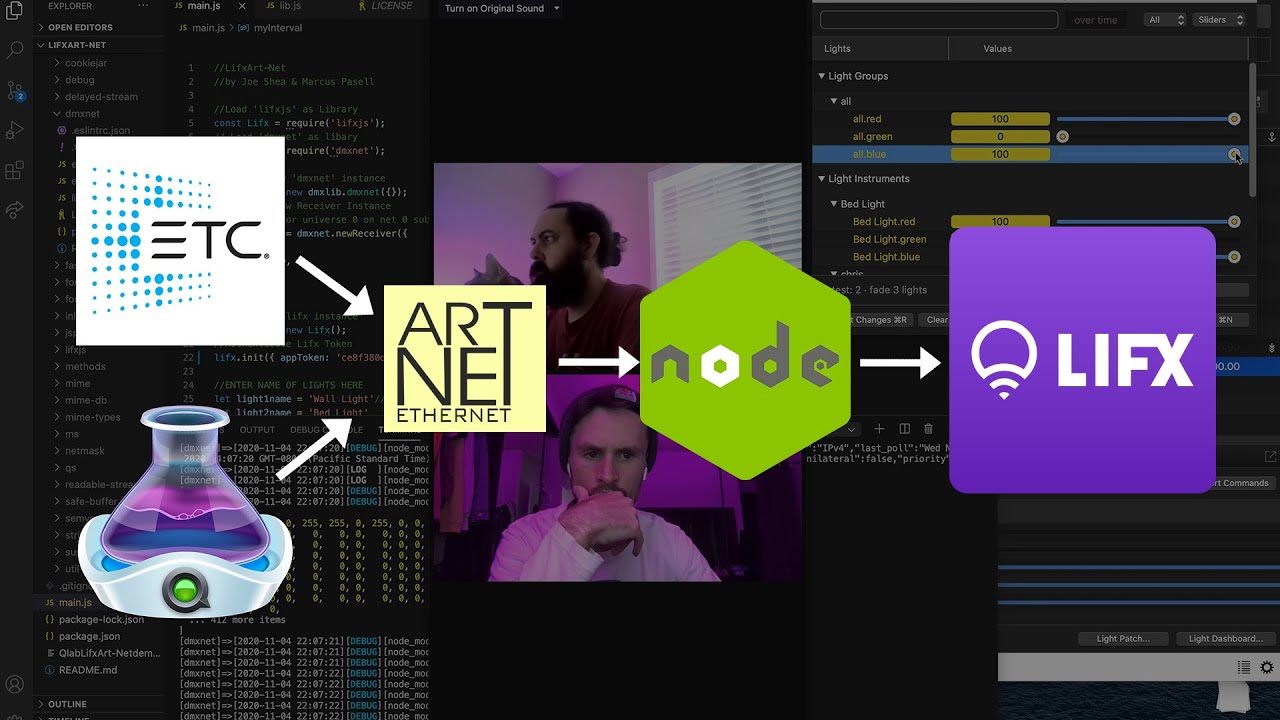Close the main.js editor tab
The width and height of the screenshot is (1280, 720).
pos(242,6)
